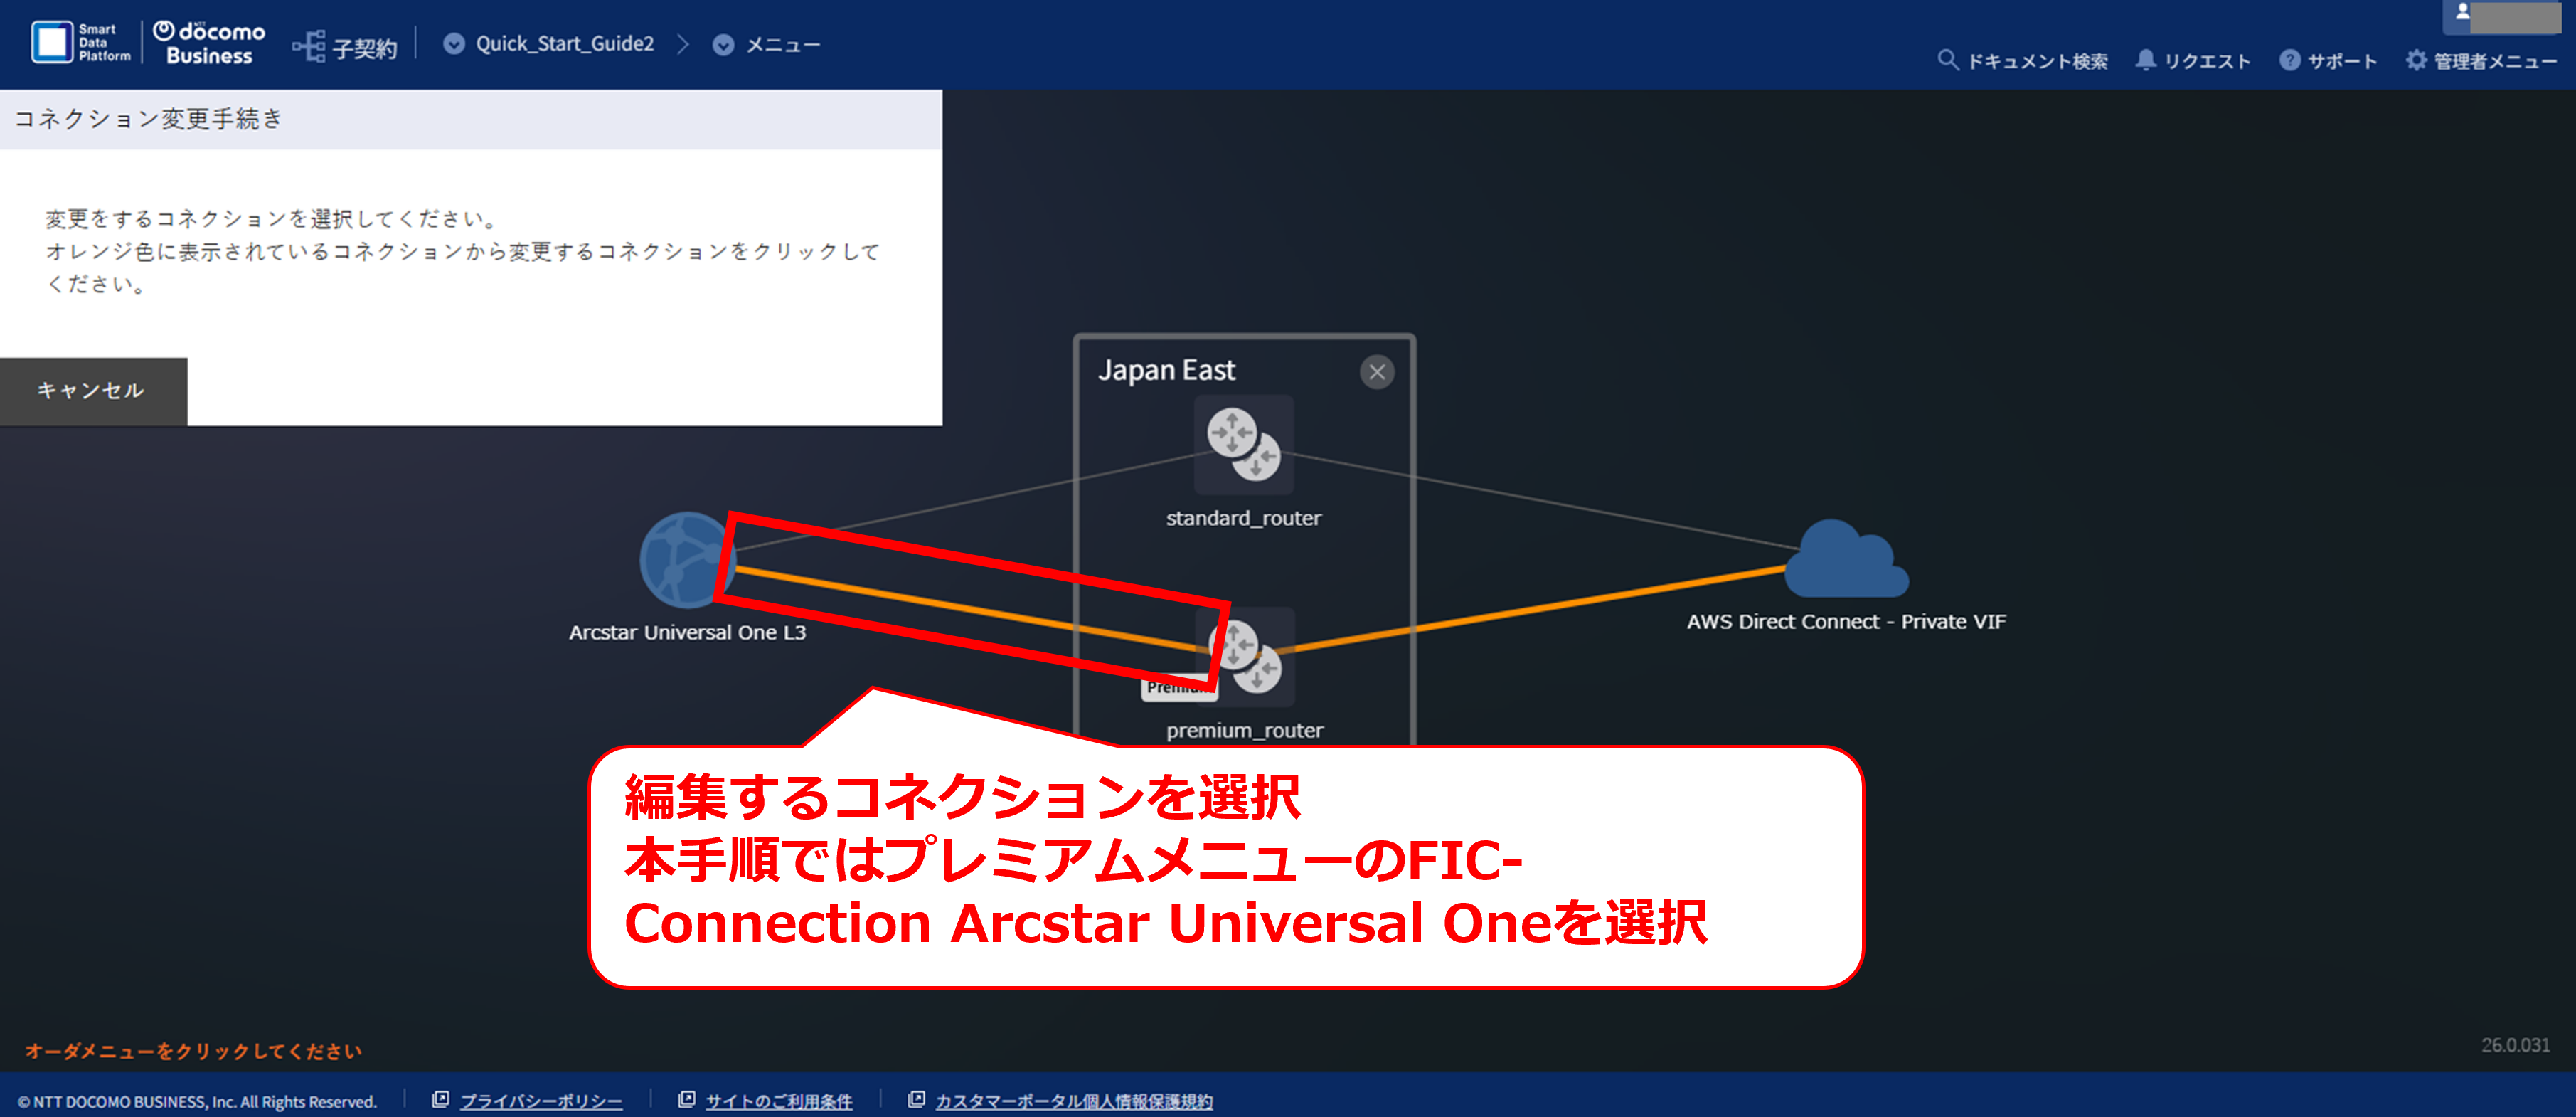Open the プライバシーポリシー link

pos(540,1100)
